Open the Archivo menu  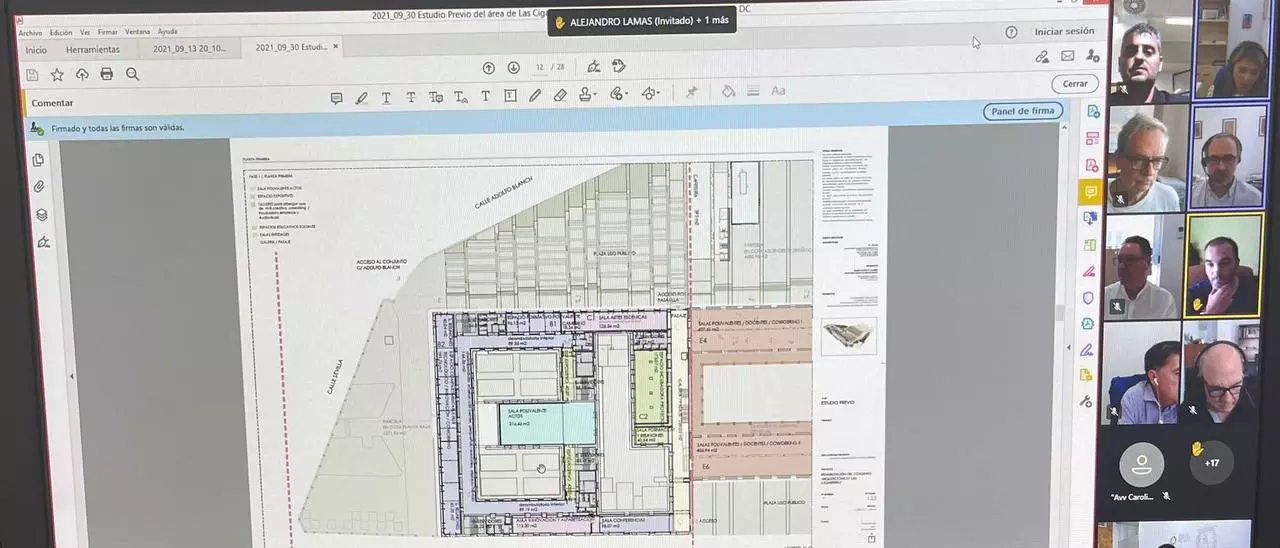coord(30,32)
